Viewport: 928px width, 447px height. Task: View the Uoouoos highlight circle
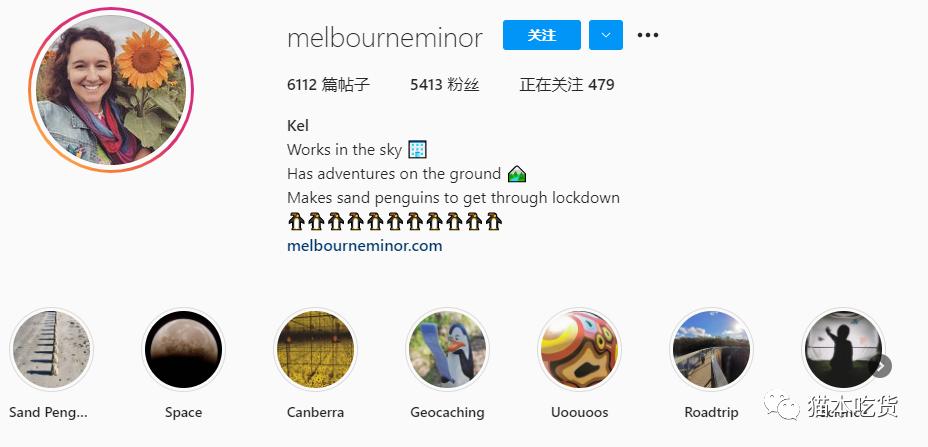tap(579, 349)
